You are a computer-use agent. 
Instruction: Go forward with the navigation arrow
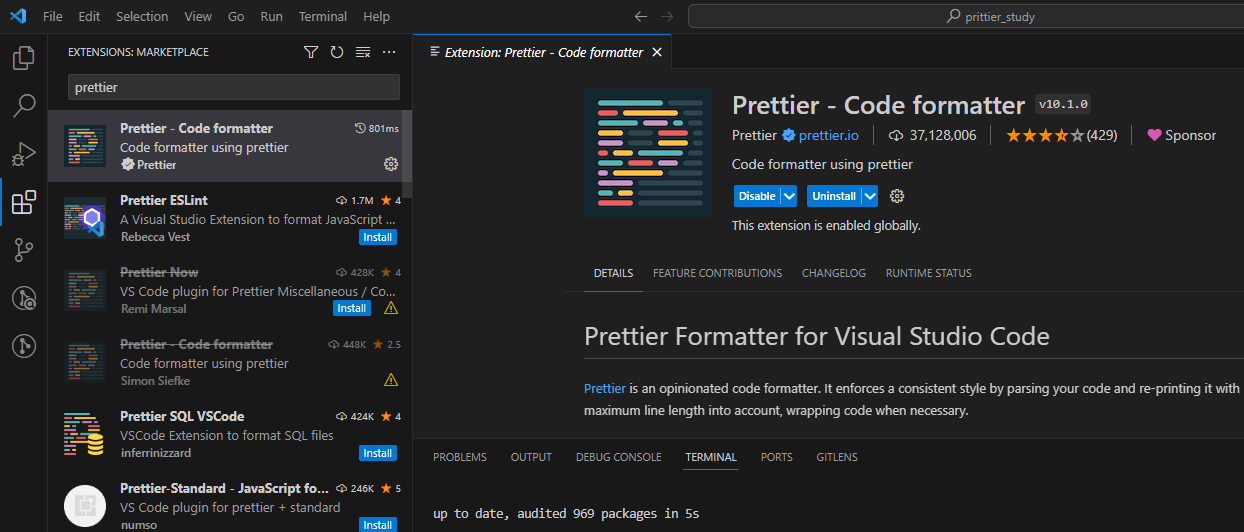pyautogui.click(x=667, y=16)
